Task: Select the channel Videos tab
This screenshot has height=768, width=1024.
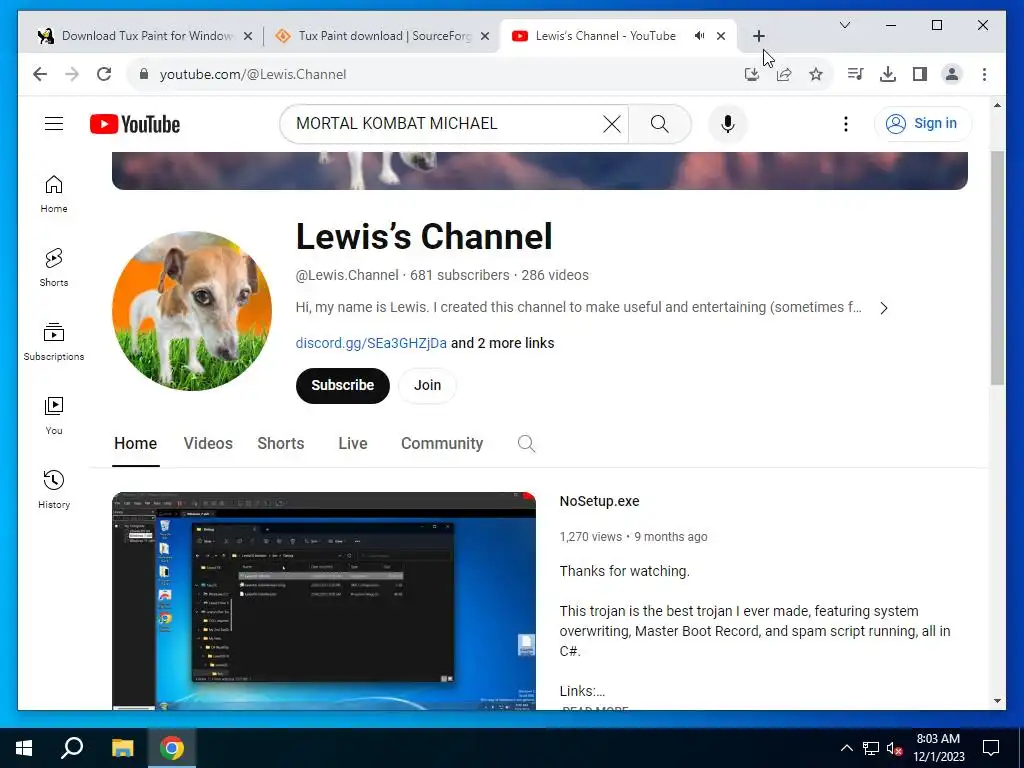Action: [208, 443]
